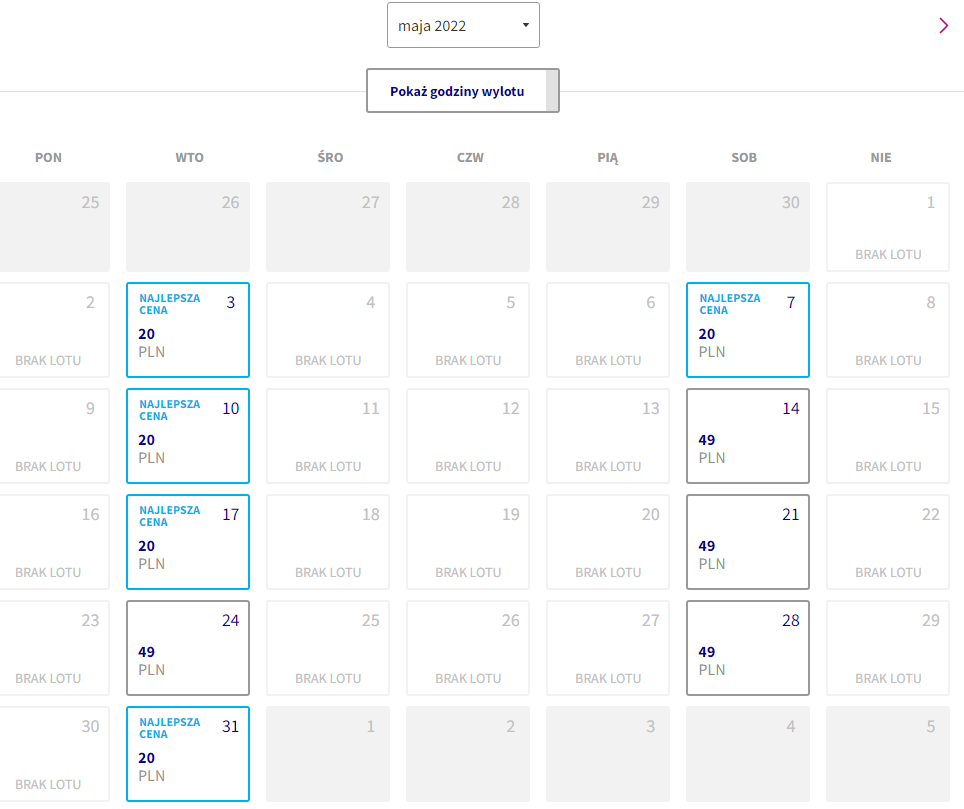Choose May 10 flight at 20 PLN
Image resolution: width=964 pixels, height=809 pixels.
(188, 436)
